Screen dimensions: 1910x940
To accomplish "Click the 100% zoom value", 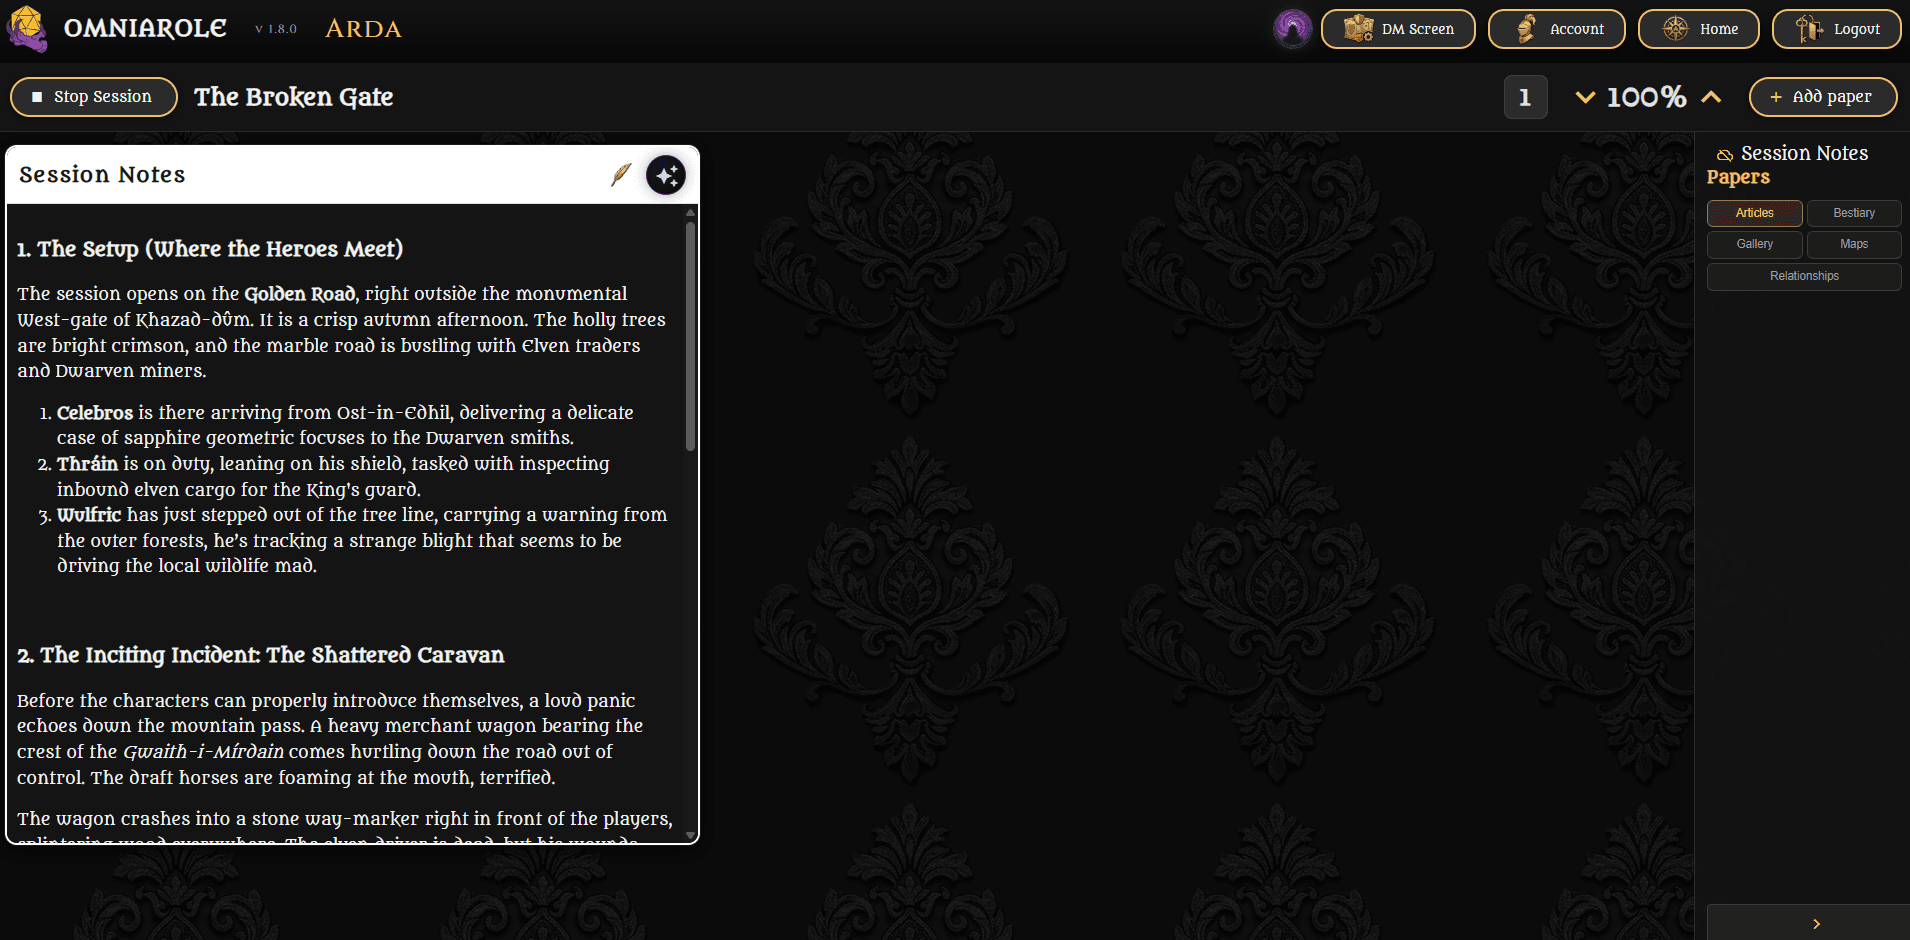I will pos(1646,97).
